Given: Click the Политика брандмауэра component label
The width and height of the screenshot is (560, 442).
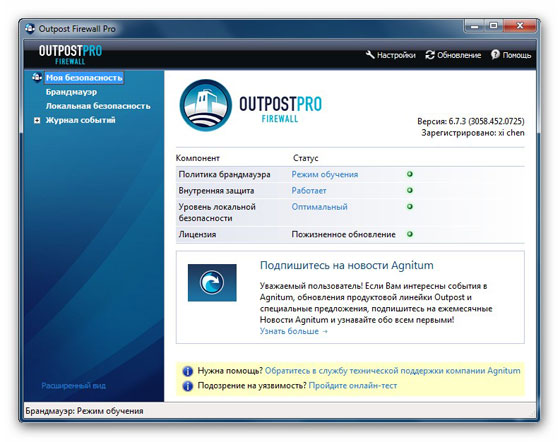Looking at the screenshot, I should click(x=224, y=175).
